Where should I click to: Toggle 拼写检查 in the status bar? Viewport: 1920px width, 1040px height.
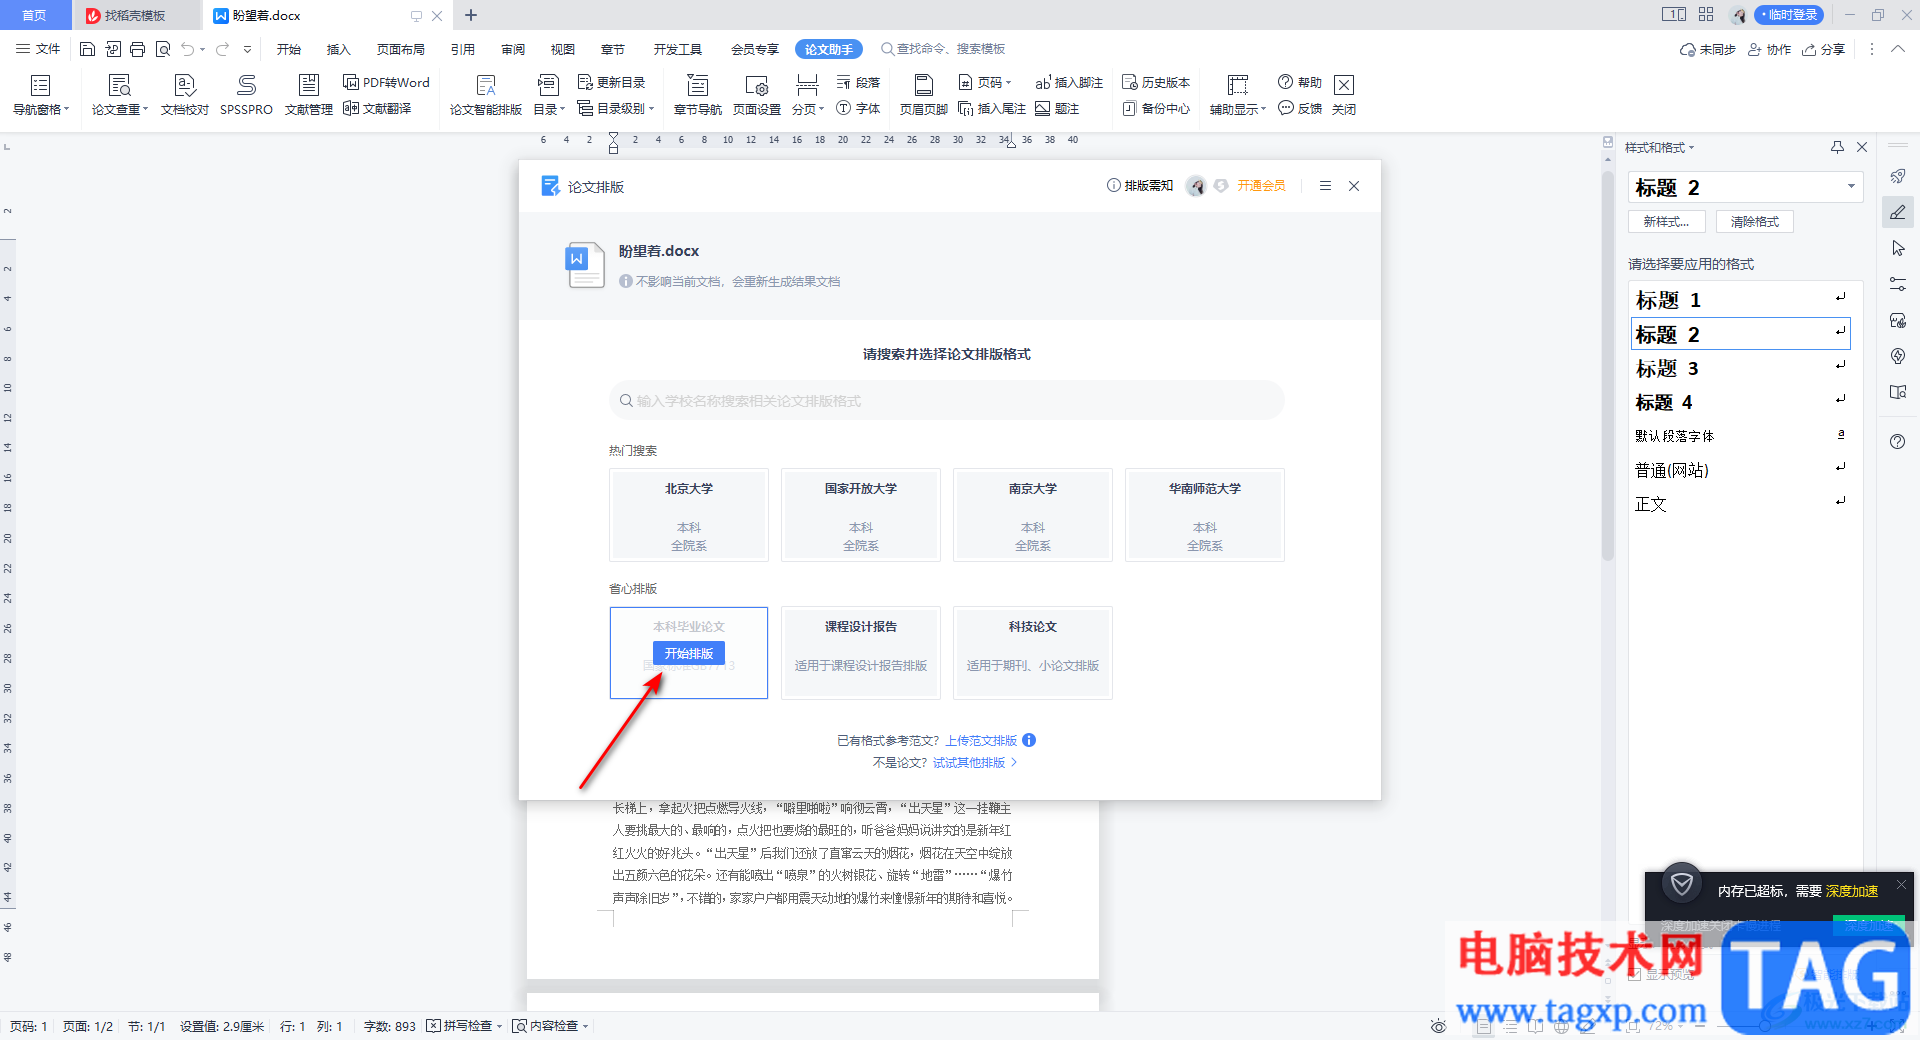(x=464, y=1026)
